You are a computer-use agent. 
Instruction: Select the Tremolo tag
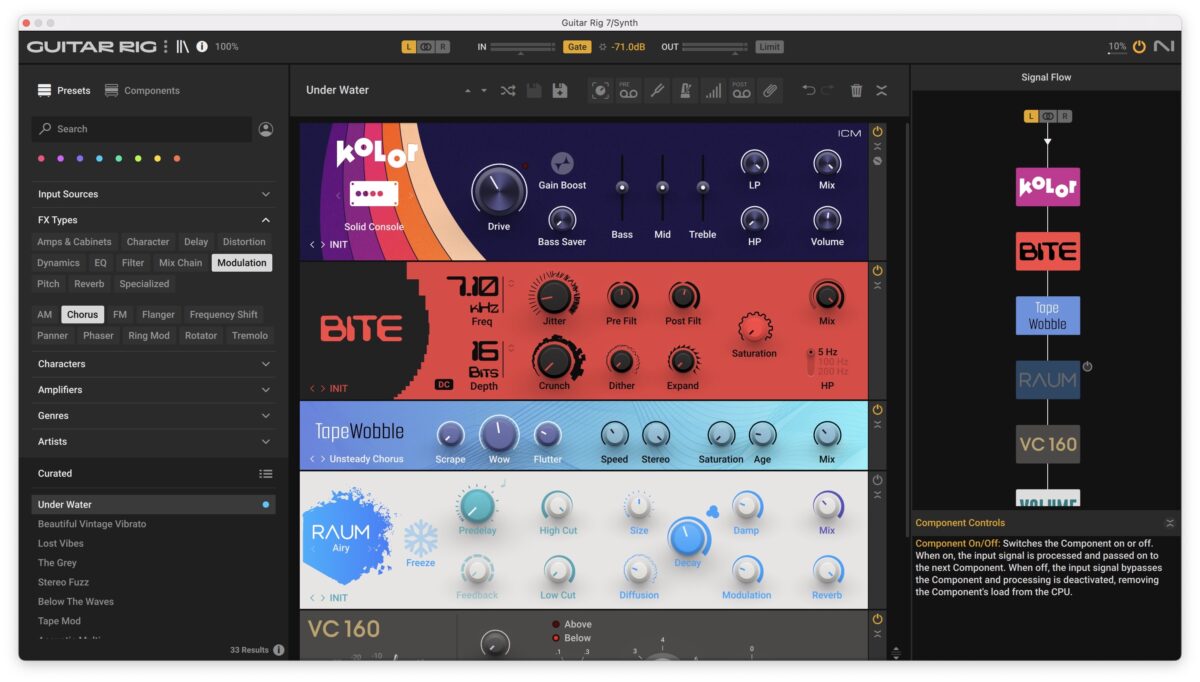coord(250,336)
